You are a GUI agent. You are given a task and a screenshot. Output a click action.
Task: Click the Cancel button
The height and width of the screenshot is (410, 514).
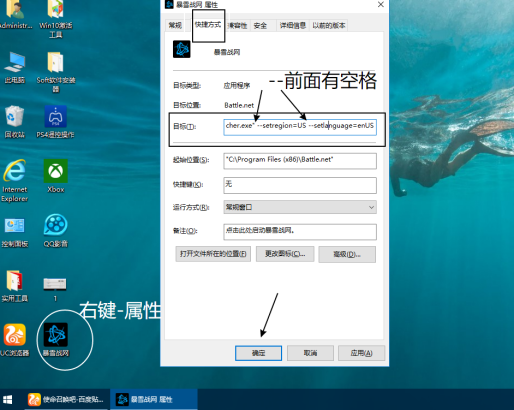(310, 353)
